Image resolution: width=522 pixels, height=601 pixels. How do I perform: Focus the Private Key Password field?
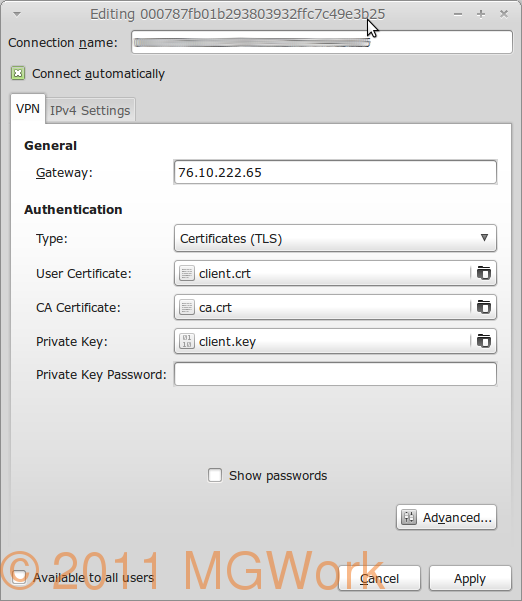(x=335, y=374)
